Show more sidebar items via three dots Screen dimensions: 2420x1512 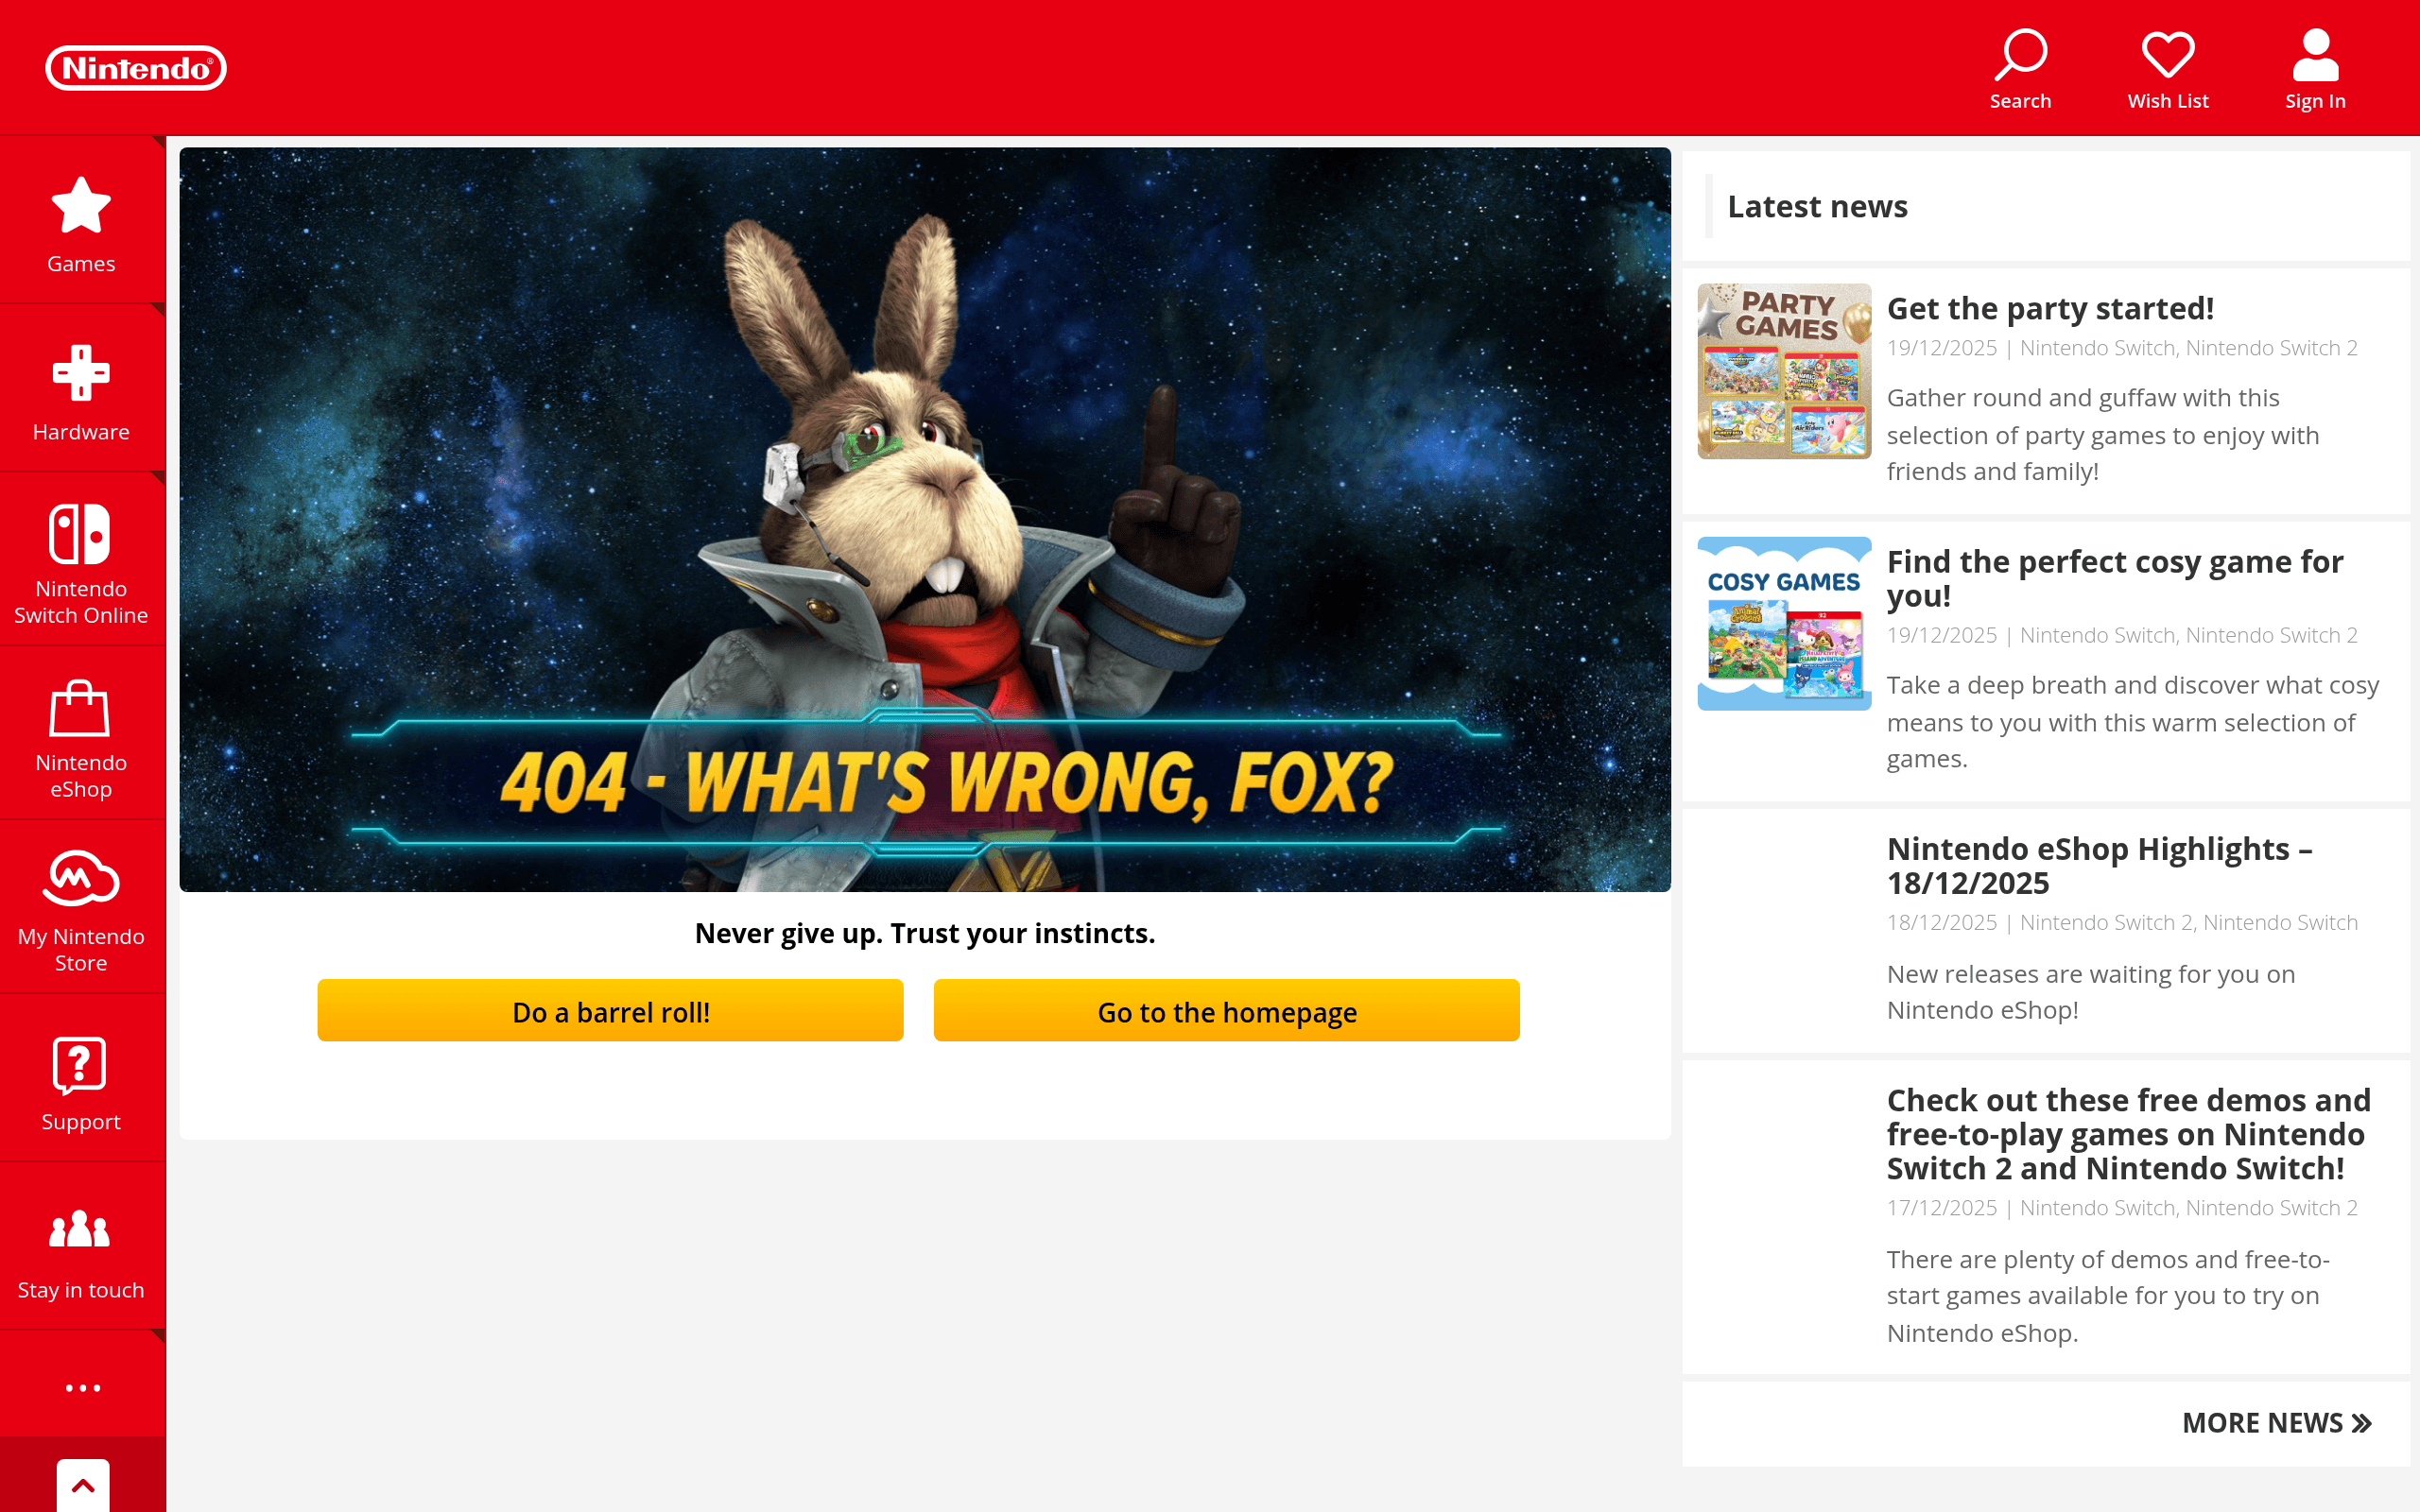click(x=83, y=1388)
